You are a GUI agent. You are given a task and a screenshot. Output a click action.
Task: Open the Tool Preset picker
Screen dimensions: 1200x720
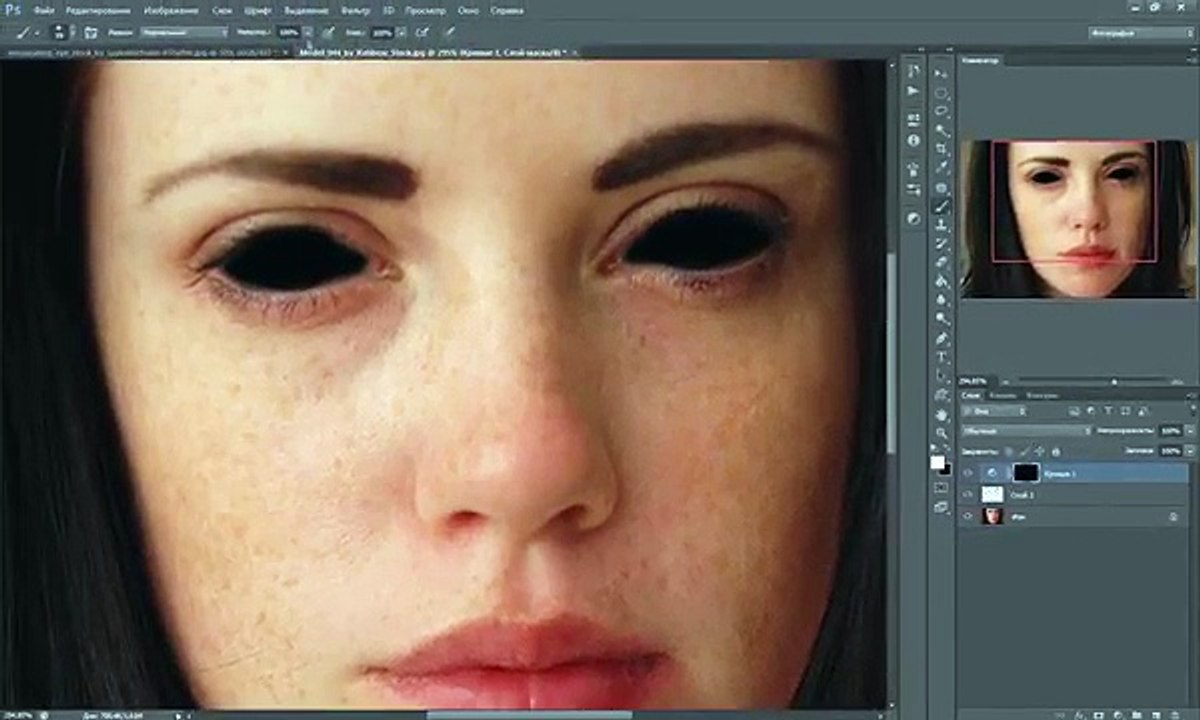point(25,33)
